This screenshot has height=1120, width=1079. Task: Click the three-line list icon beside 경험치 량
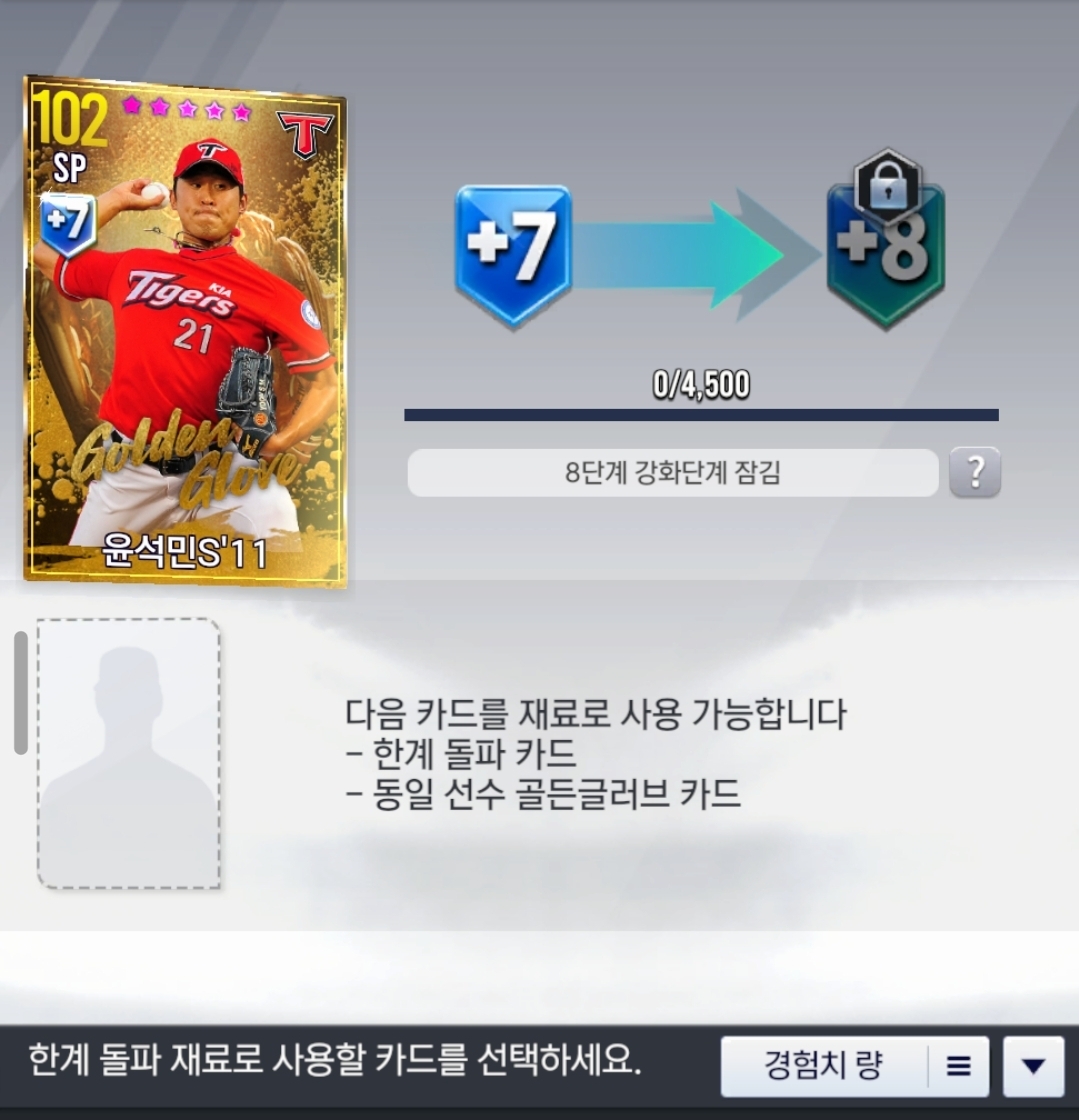pyautogui.click(x=959, y=1066)
